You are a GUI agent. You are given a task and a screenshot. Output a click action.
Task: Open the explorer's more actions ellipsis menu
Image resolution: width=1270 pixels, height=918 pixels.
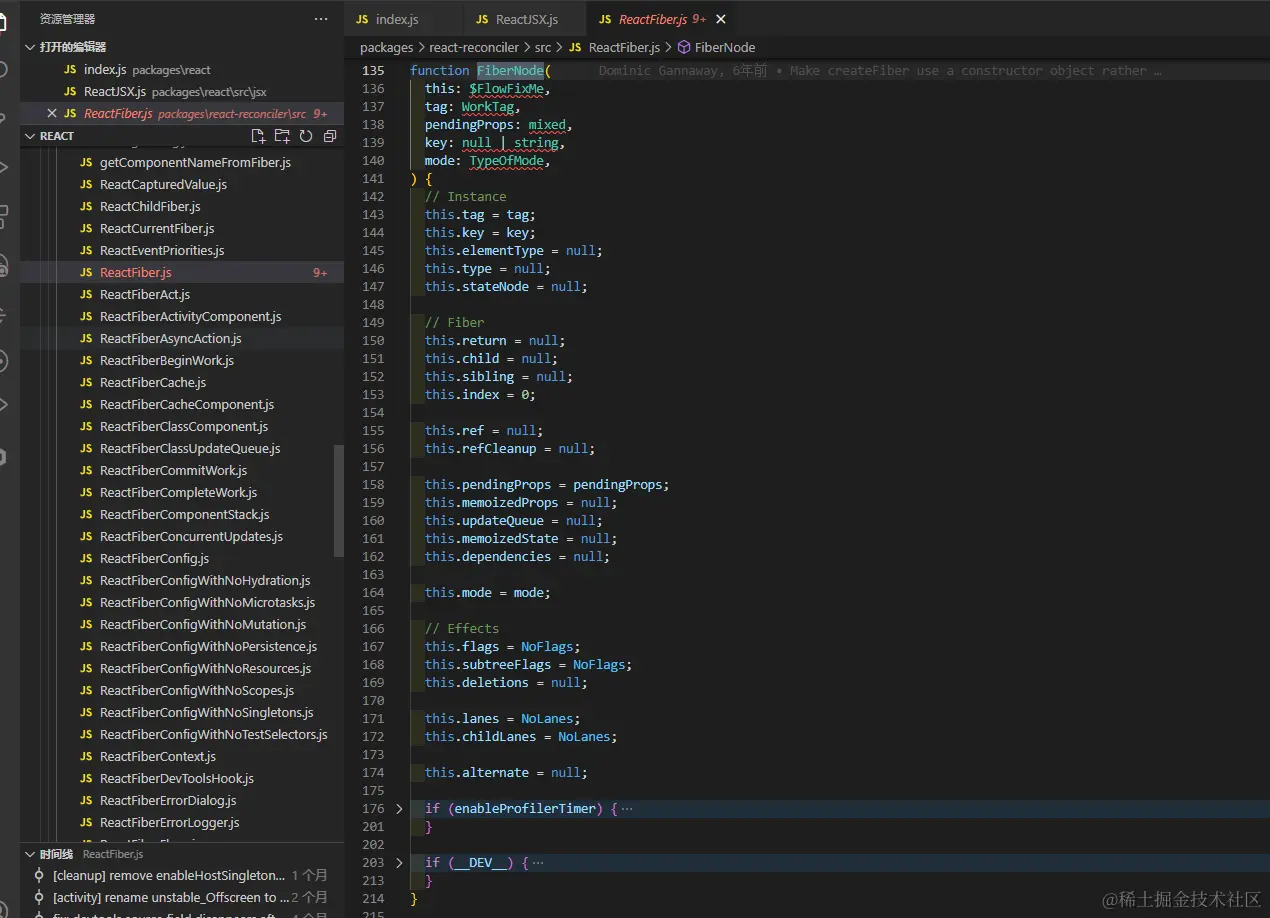coord(321,19)
